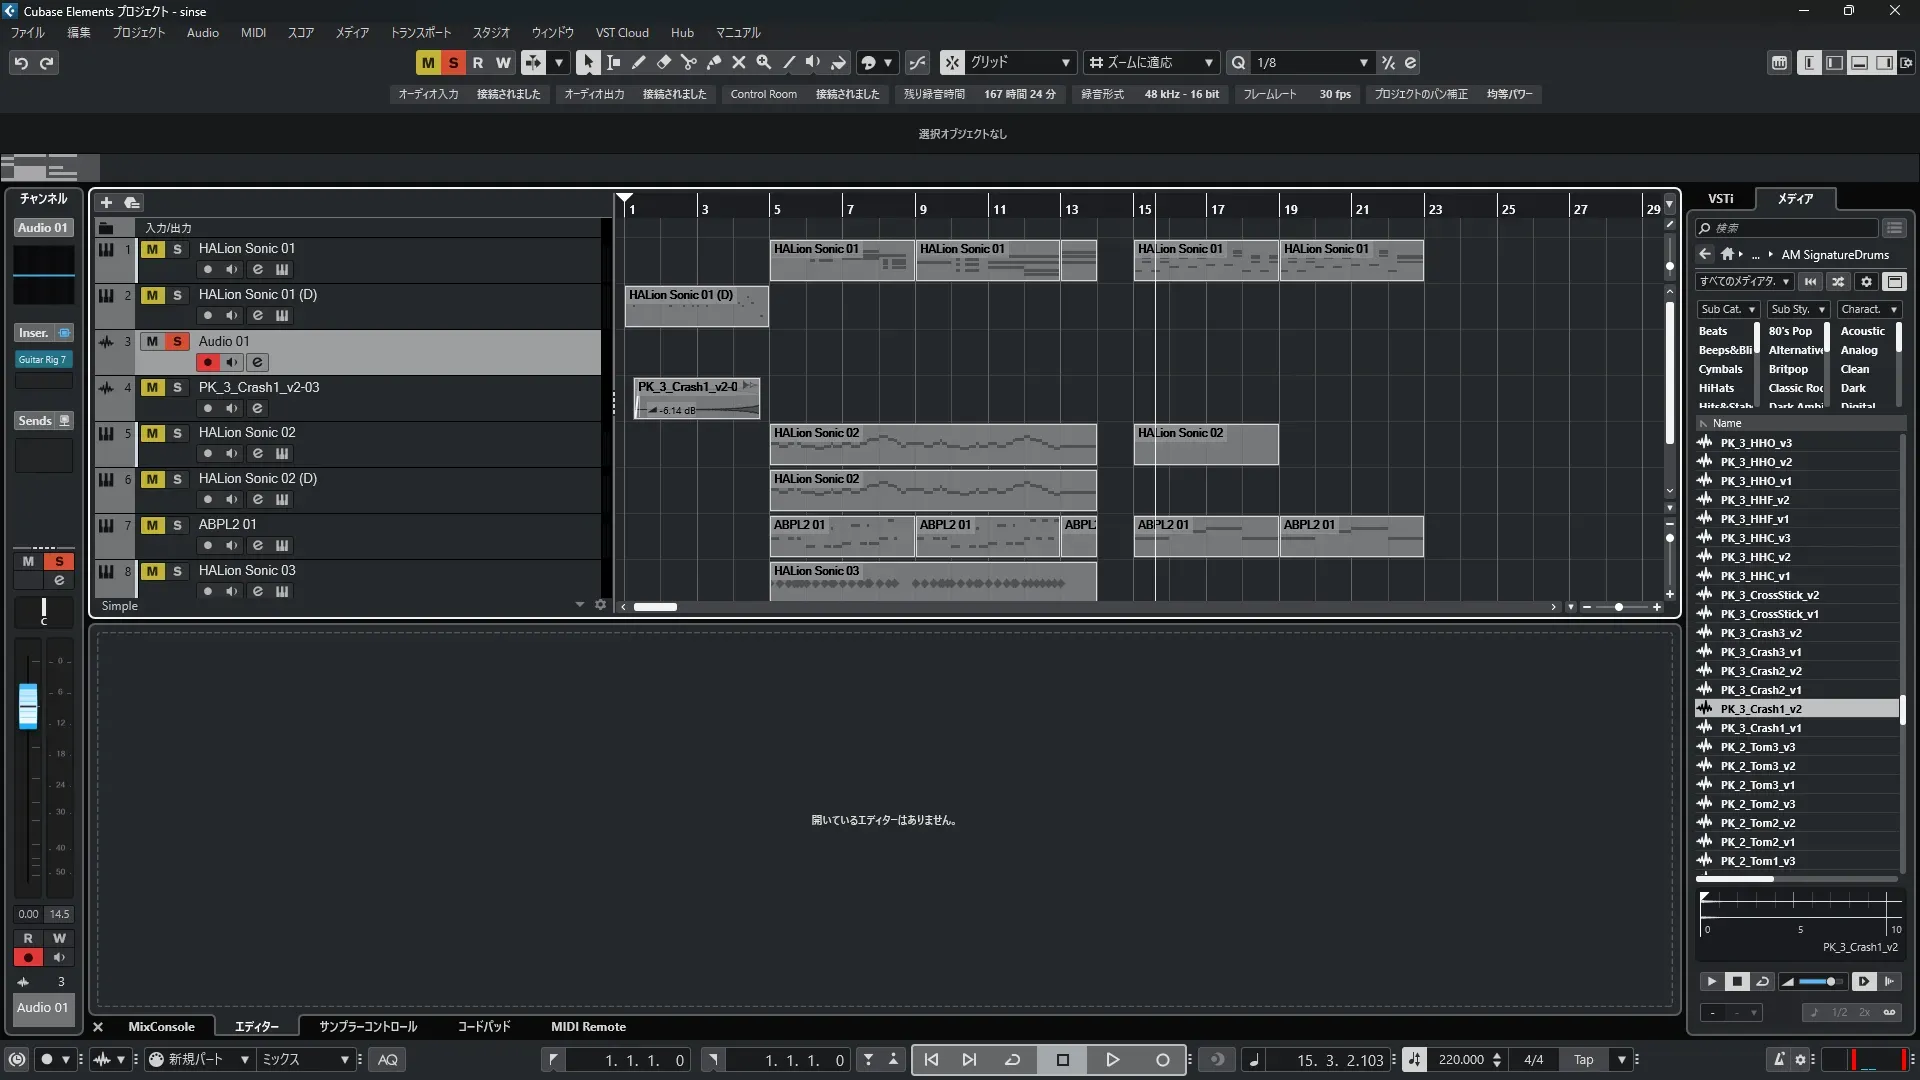Select the Draw pencil tool
Screen dimensions: 1920x1080
tap(639, 62)
